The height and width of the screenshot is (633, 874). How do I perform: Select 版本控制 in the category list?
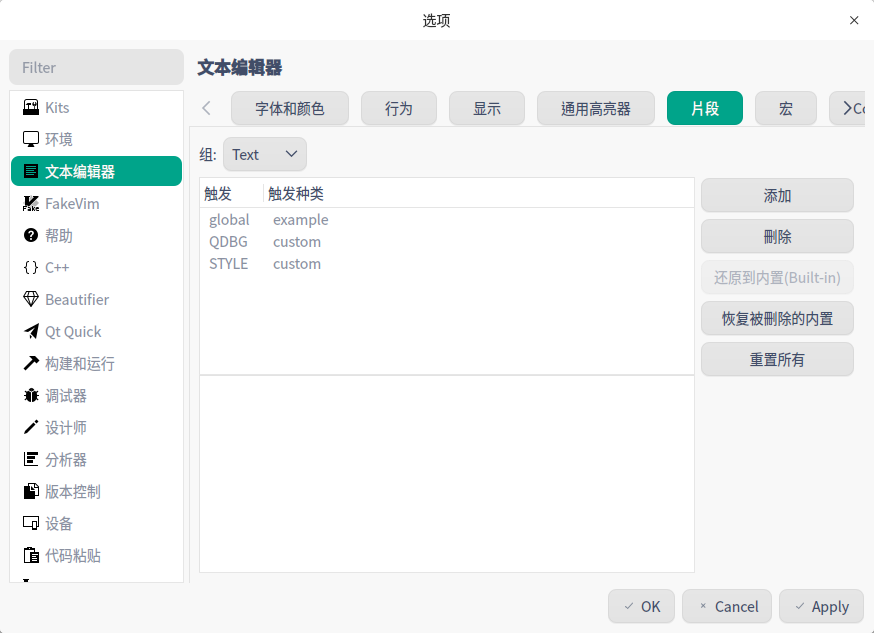(73, 491)
